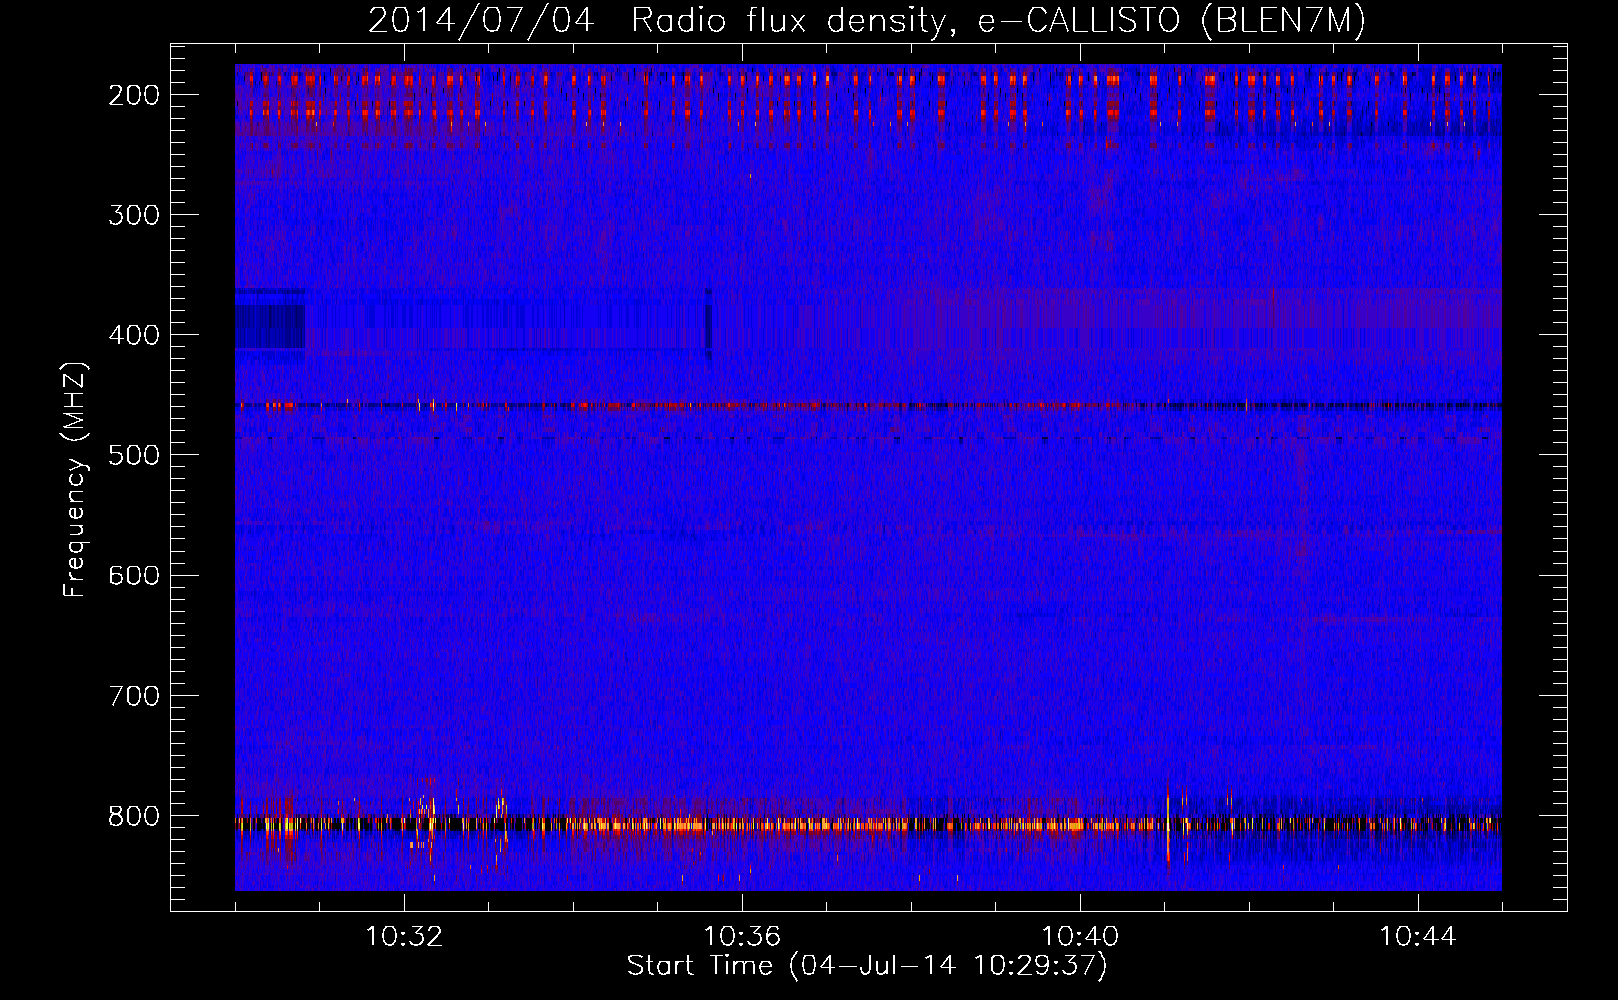Click the plot title "Radio flux density, e-CALLISTO (BLEN7M)"
Image resolution: width=1618 pixels, height=1000 pixels.
point(998,21)
